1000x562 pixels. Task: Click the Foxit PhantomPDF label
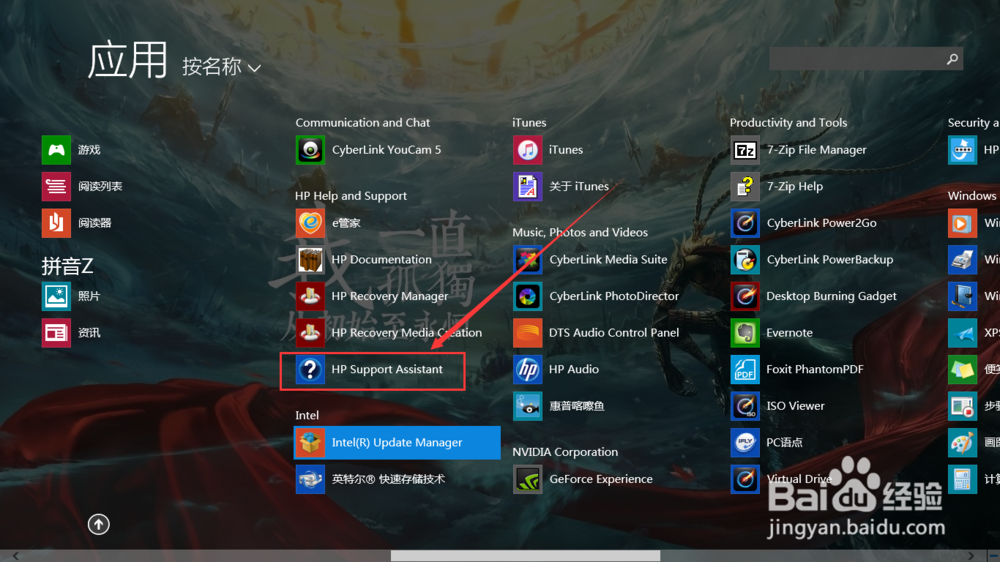click(814, 369)
